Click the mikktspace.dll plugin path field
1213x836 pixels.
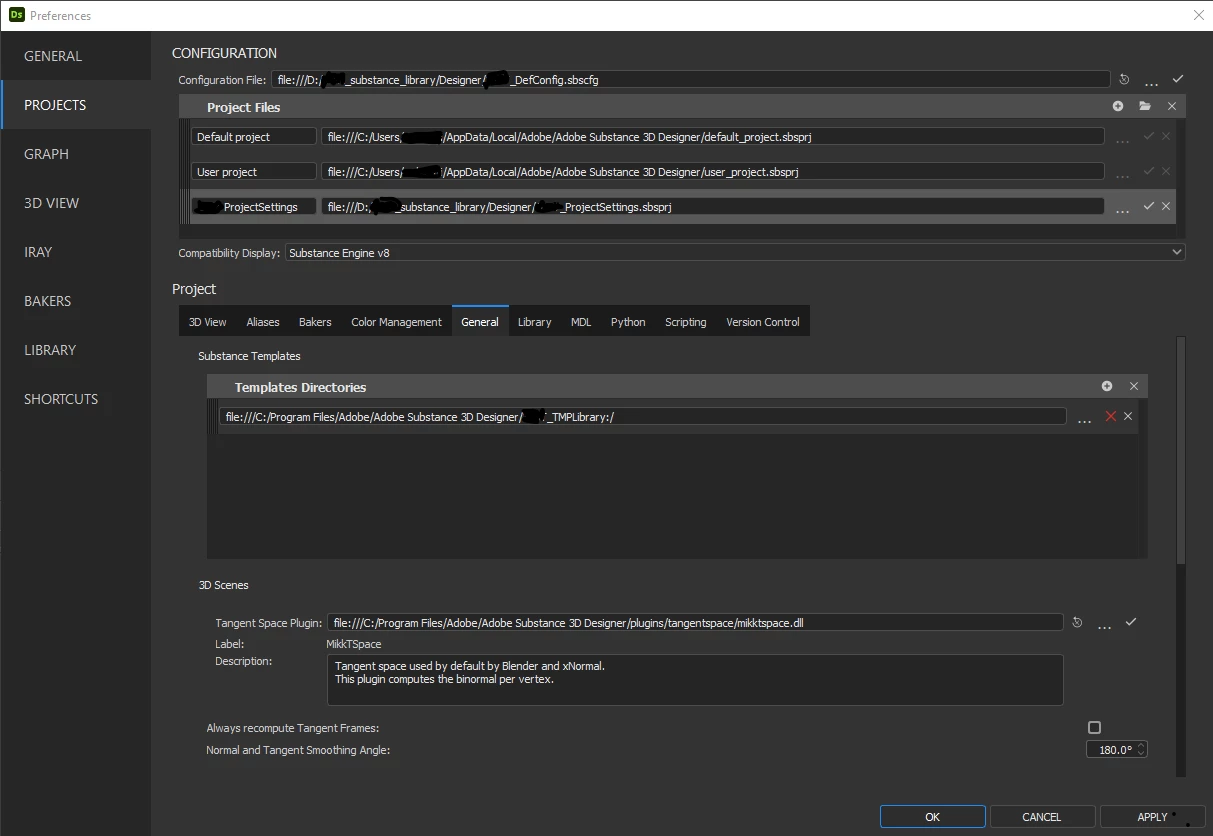[695, 623]
